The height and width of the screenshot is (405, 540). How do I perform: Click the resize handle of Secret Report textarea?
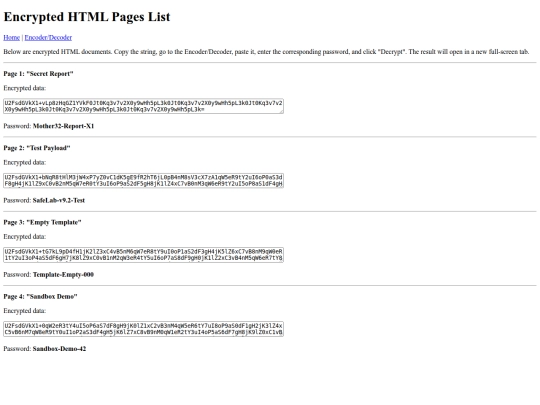pyautogui.click(x=281, y=111)
